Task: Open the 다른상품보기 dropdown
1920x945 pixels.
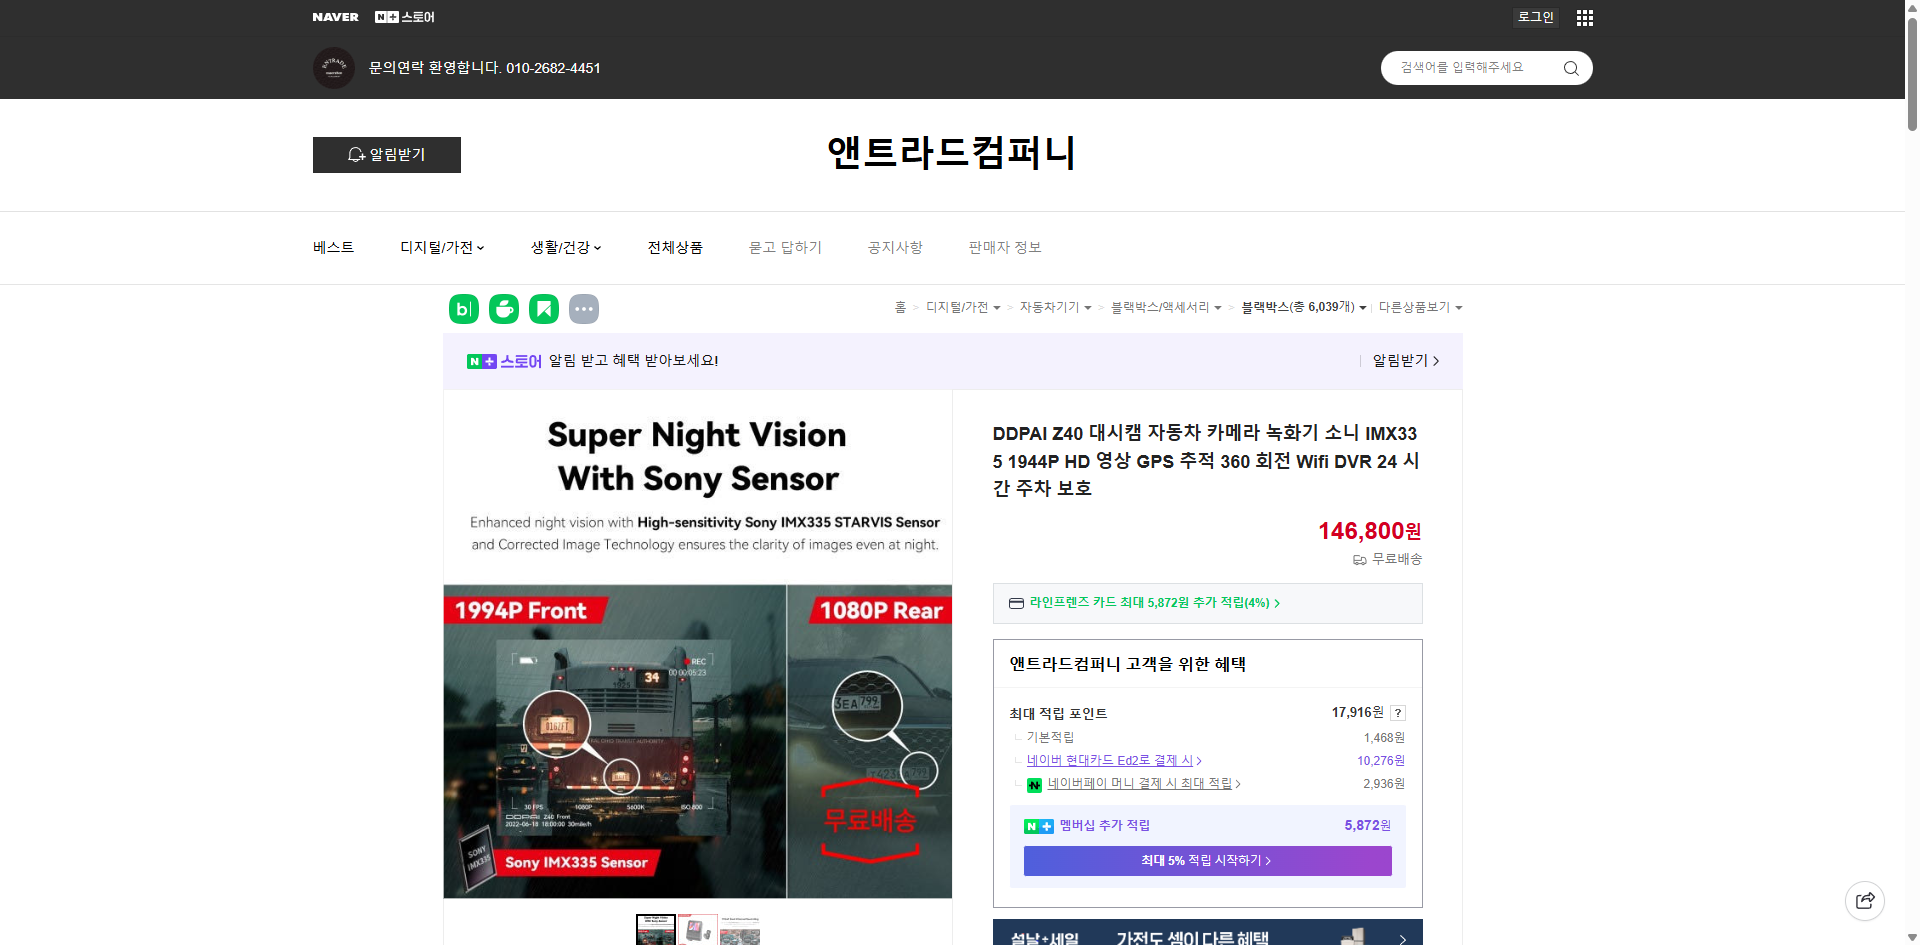Action: click(x=1419, y=308)
